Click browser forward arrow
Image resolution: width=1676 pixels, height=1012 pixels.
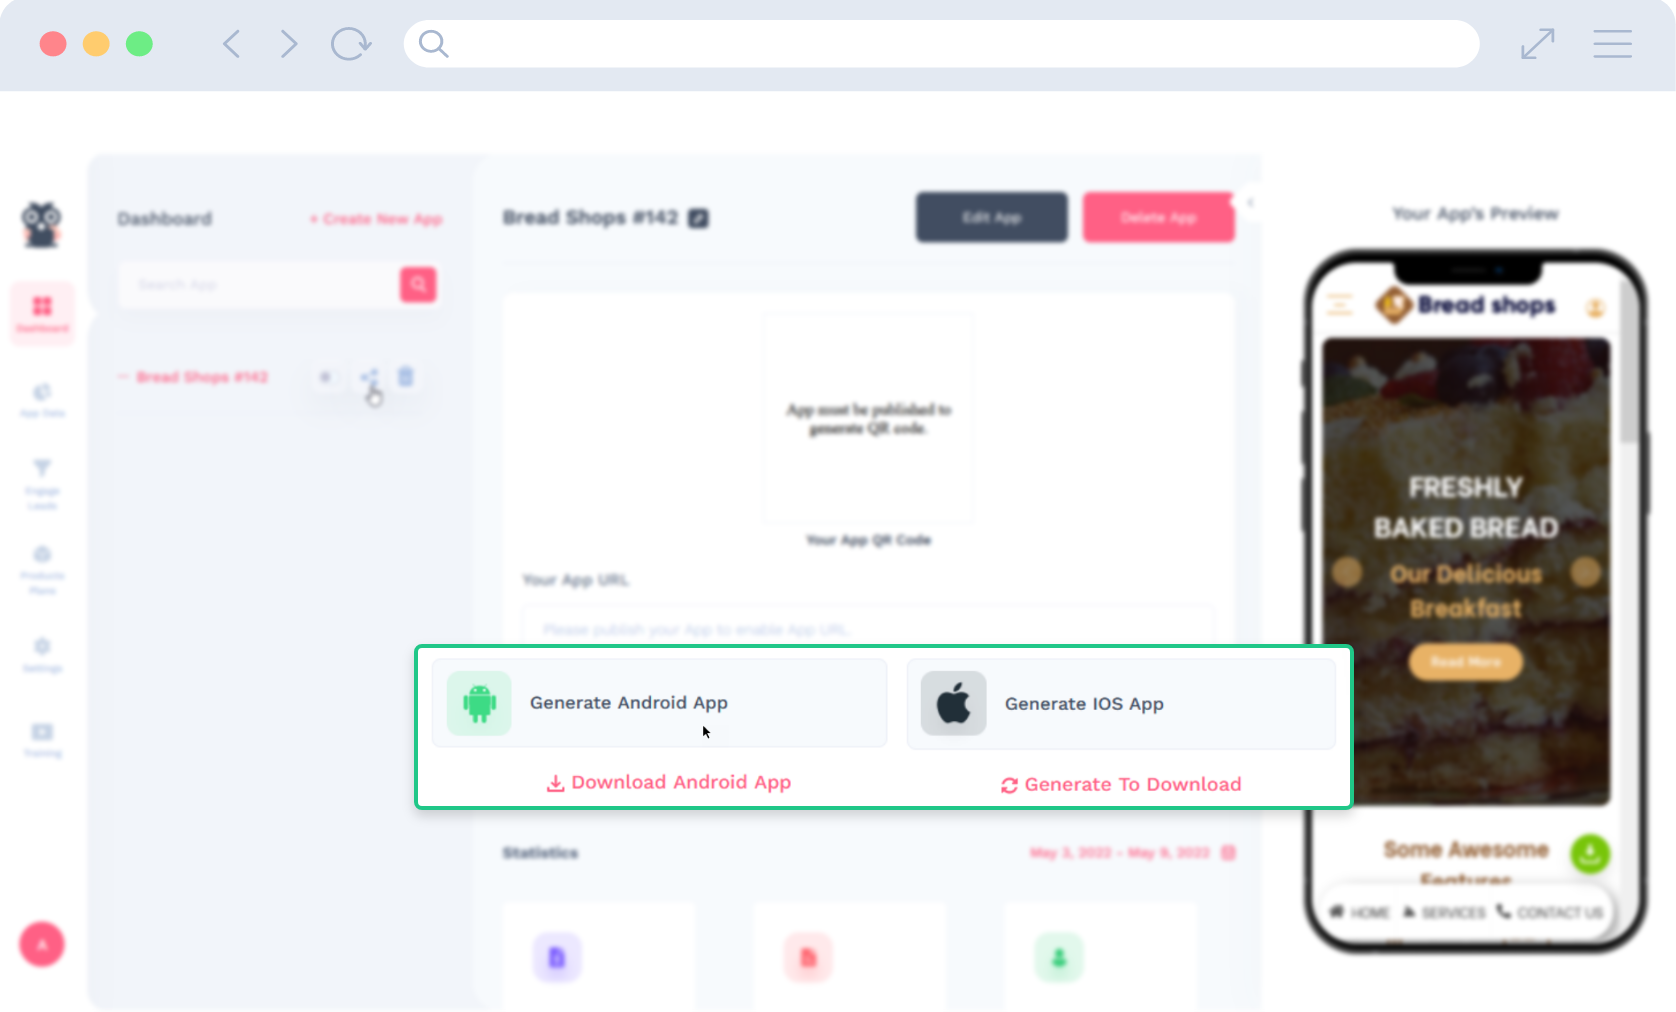click(289, 44)
